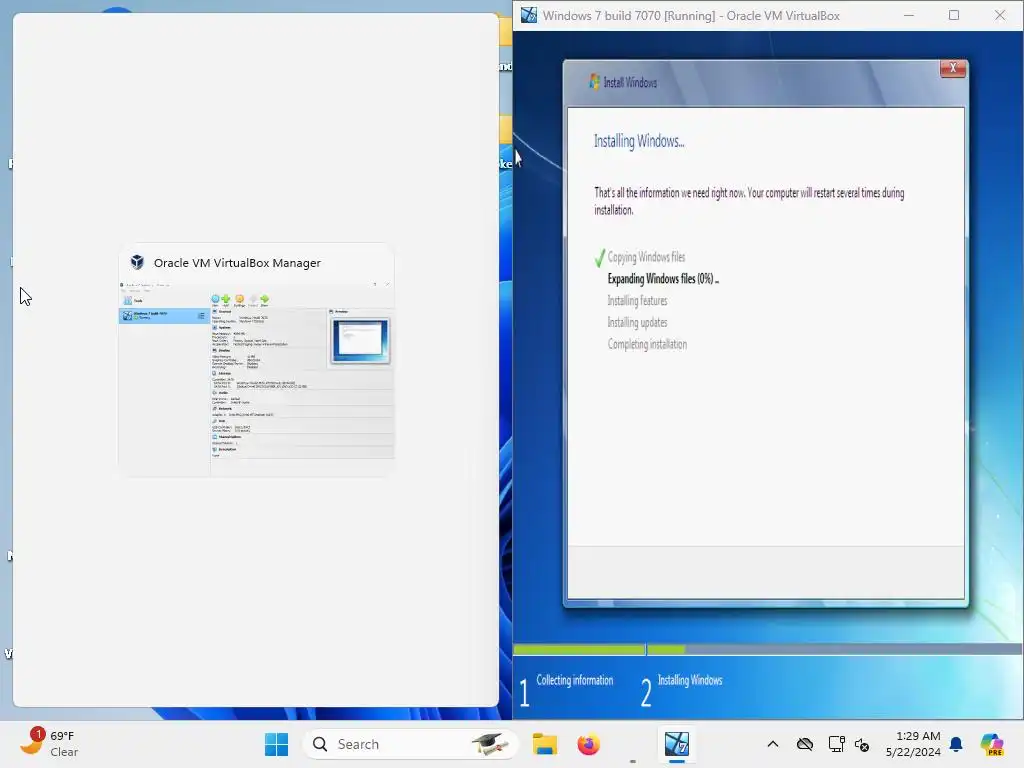Screen dimensions: 1024x768
Task: Click the OneDrive cloud tray icon
Action: (x=805, y=744)
